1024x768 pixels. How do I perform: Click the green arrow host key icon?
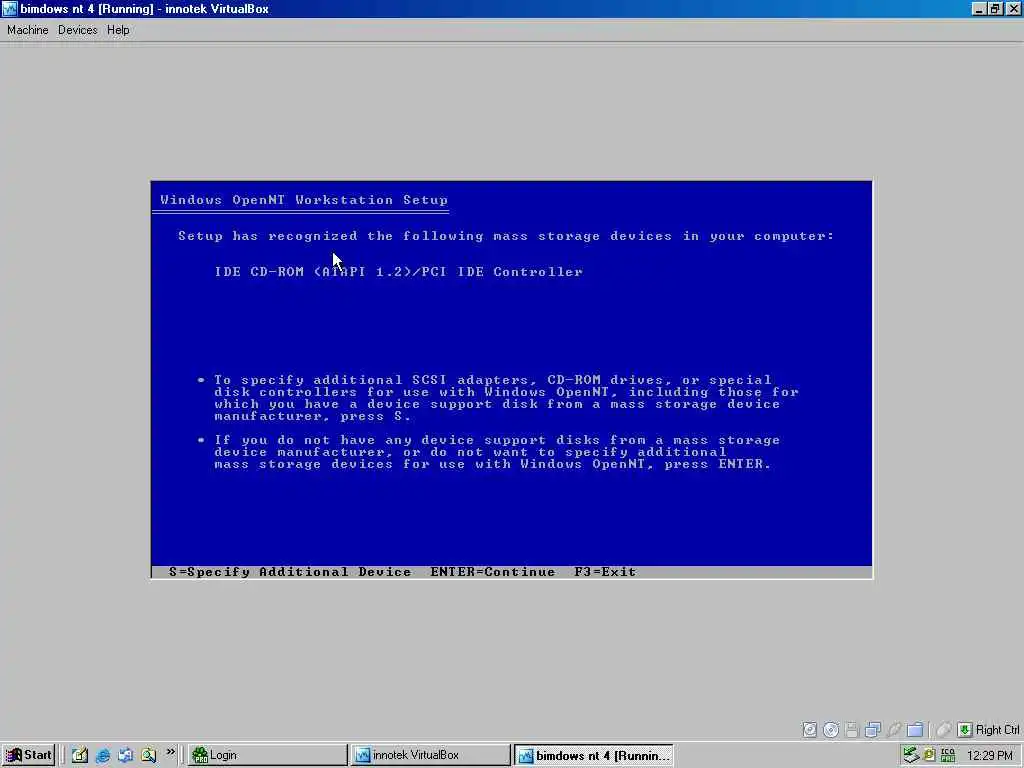[x=965, y=729]
